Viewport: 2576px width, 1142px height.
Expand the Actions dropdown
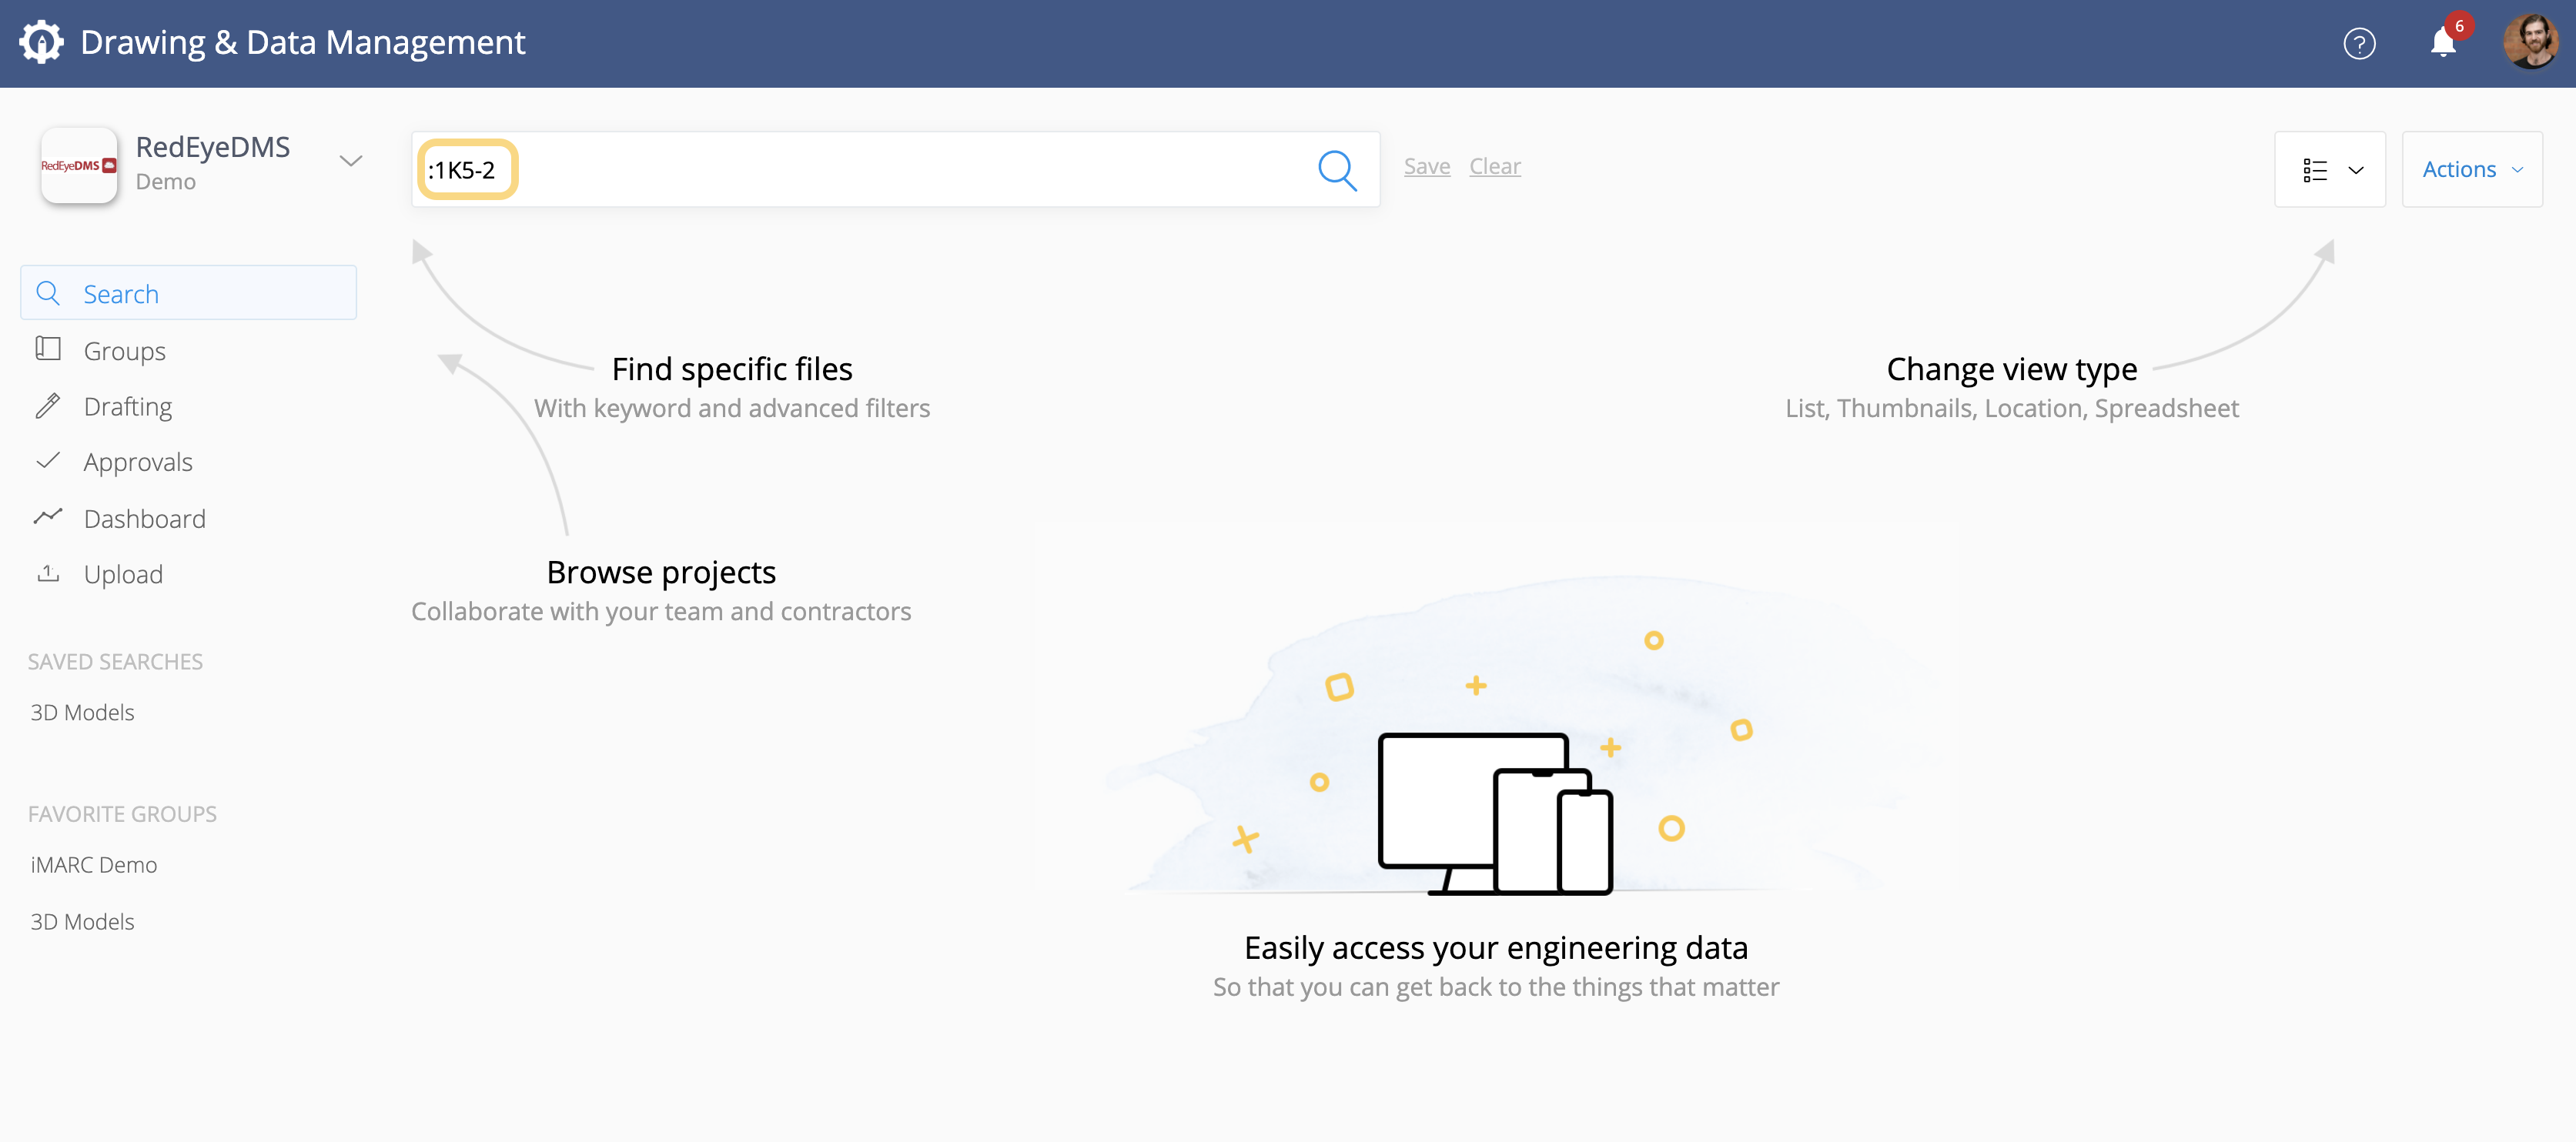[2471, 169]
